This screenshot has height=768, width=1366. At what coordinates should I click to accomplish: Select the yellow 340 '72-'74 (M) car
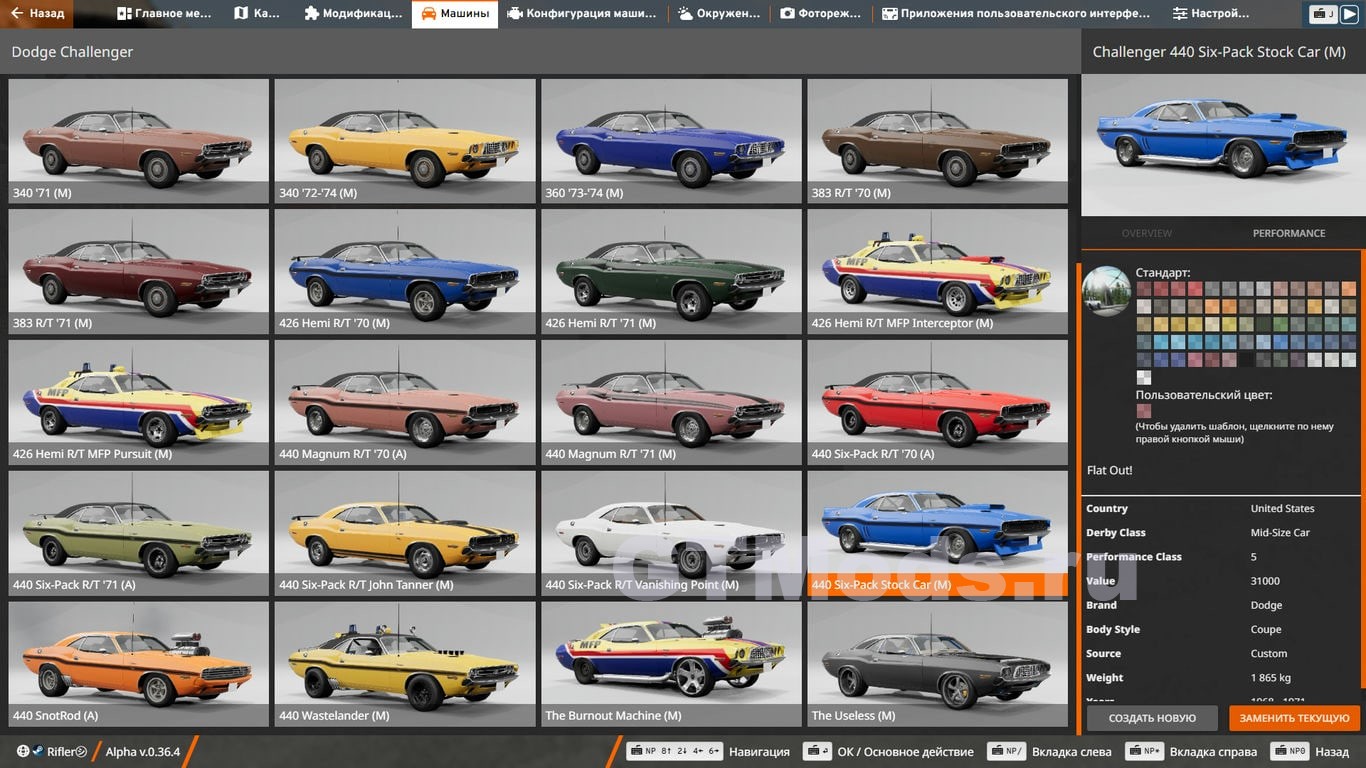tap(404, 141)
